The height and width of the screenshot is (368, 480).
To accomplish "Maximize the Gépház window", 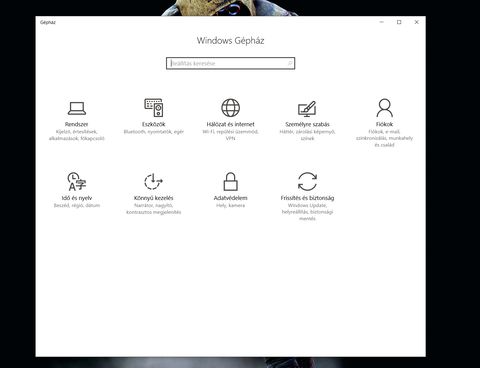I will [x=399, y=22].
